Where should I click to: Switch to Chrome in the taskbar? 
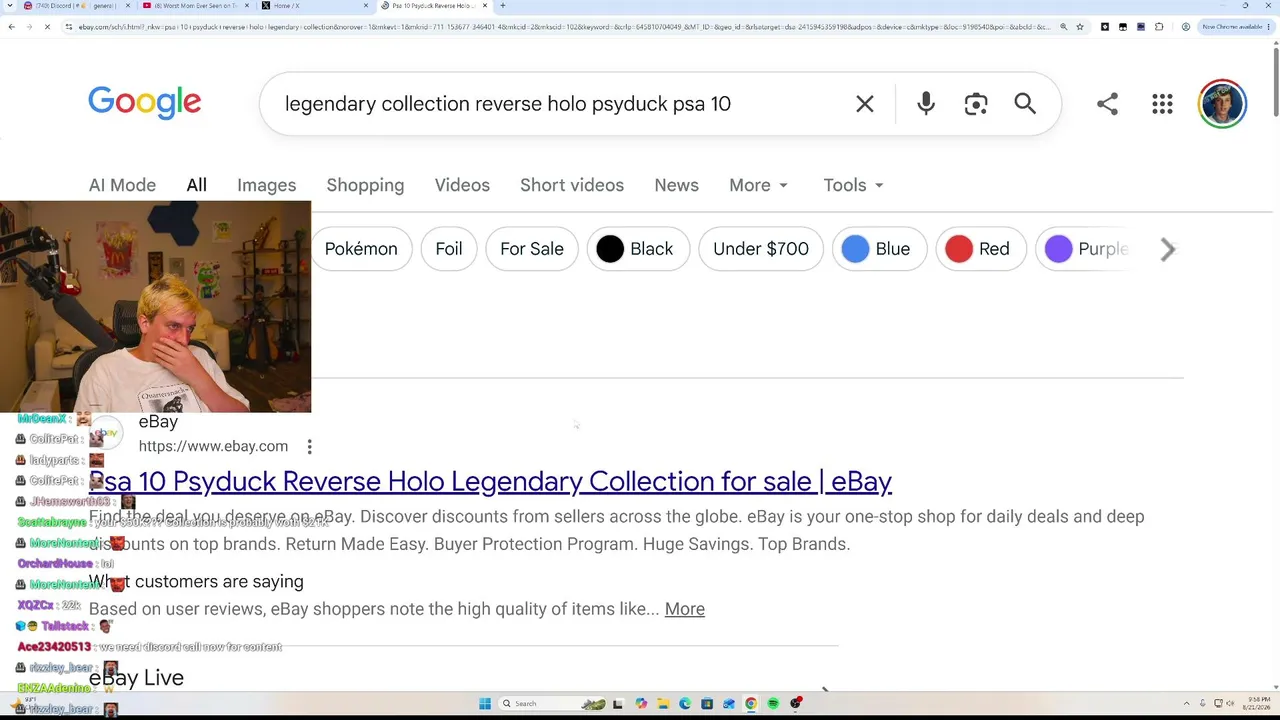coord(751,704)
